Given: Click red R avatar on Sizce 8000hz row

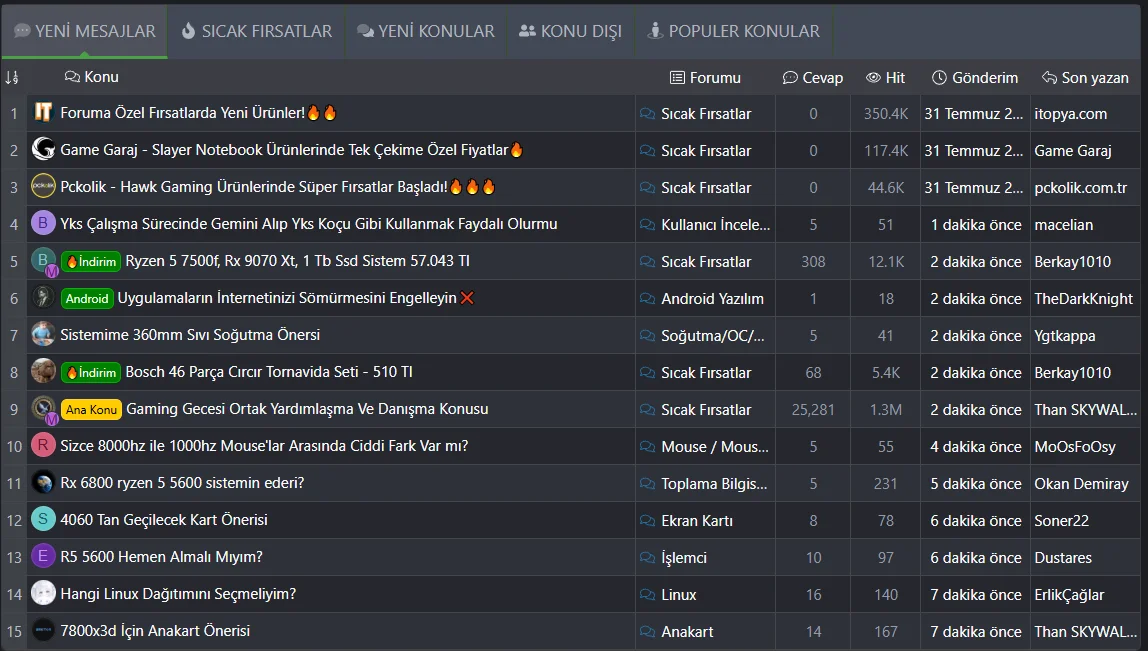Looking at the screenshot, I should click(43, 445).
